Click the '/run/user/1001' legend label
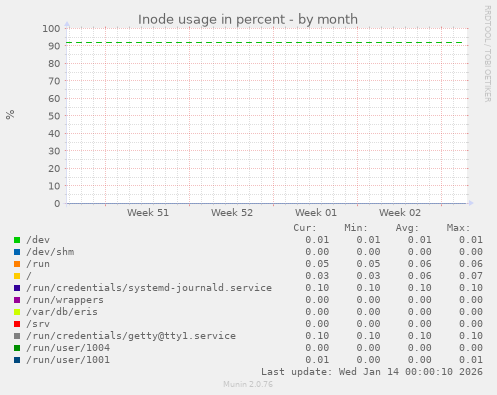This screenshot has height=395, width=497. click(x=68, y=360)
